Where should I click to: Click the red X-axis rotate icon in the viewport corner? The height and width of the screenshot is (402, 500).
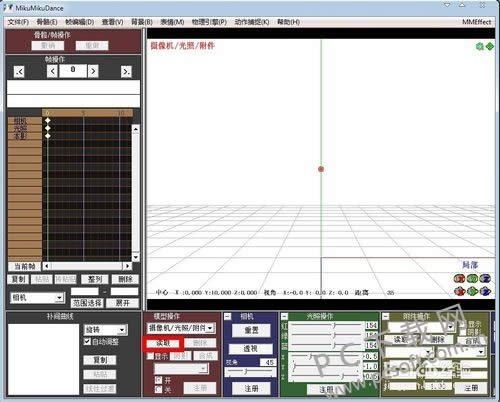pyautogui.click(x=460, y=279)
